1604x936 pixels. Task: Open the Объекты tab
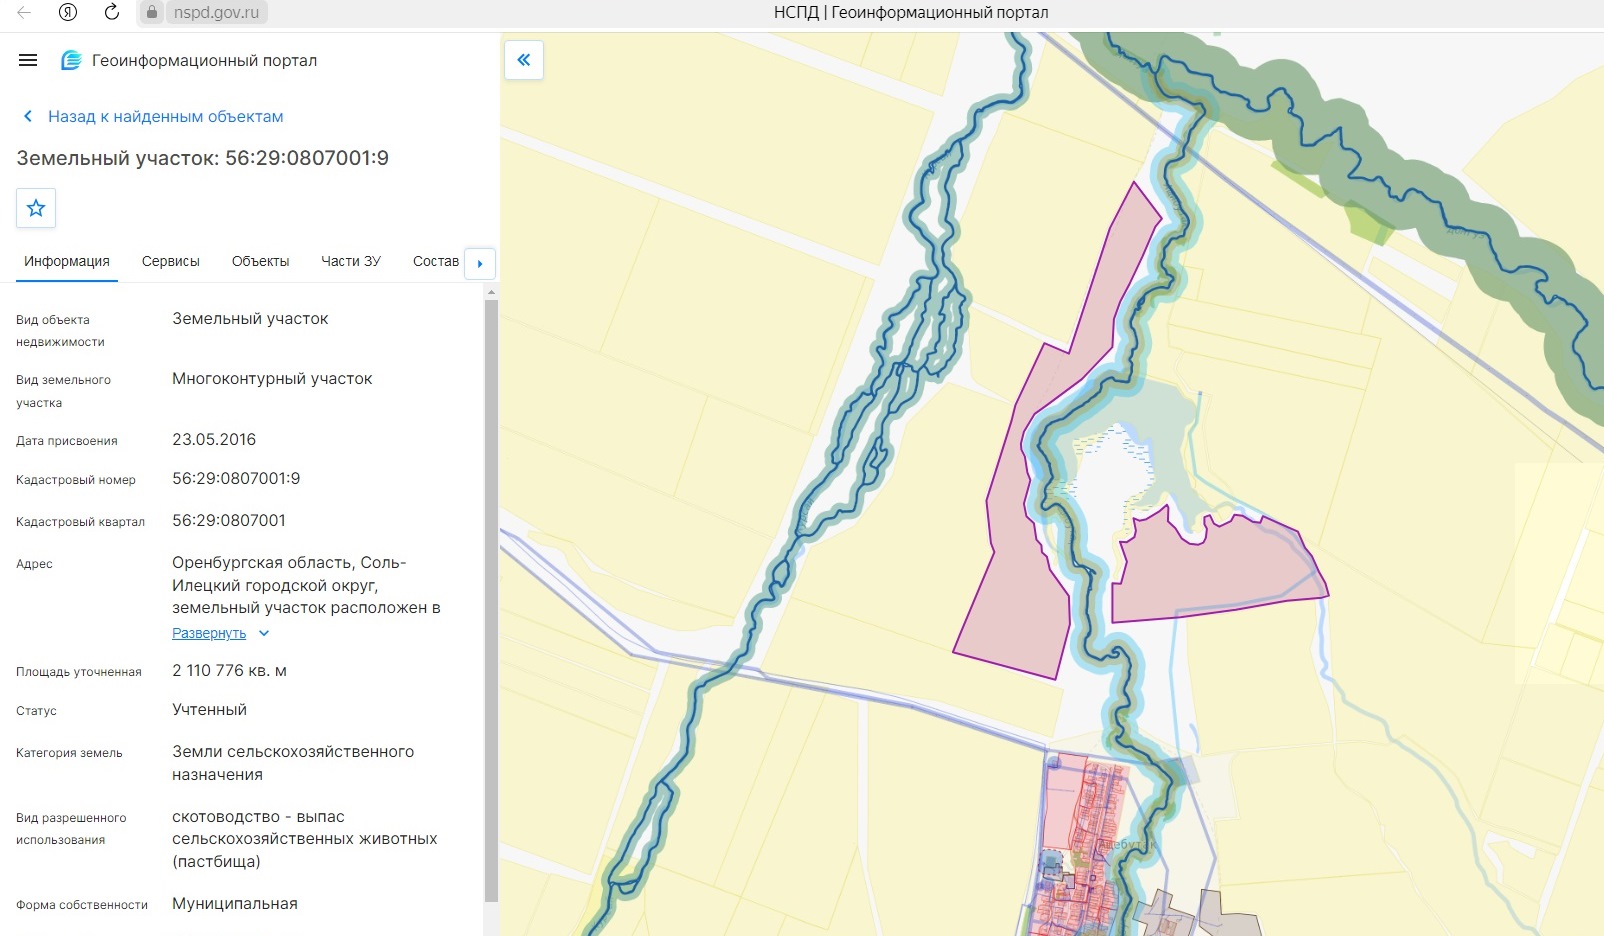(x=260, y=261)
